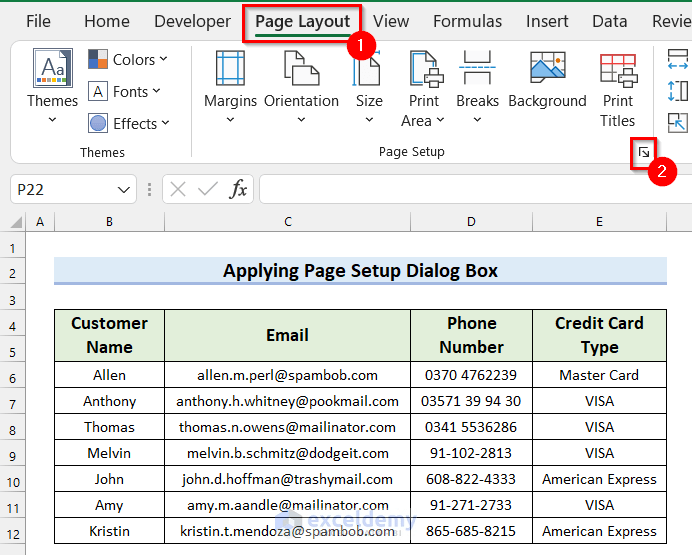Click the Orientation icon
Viewport: 692px width, 555px height.
(301, 68)
